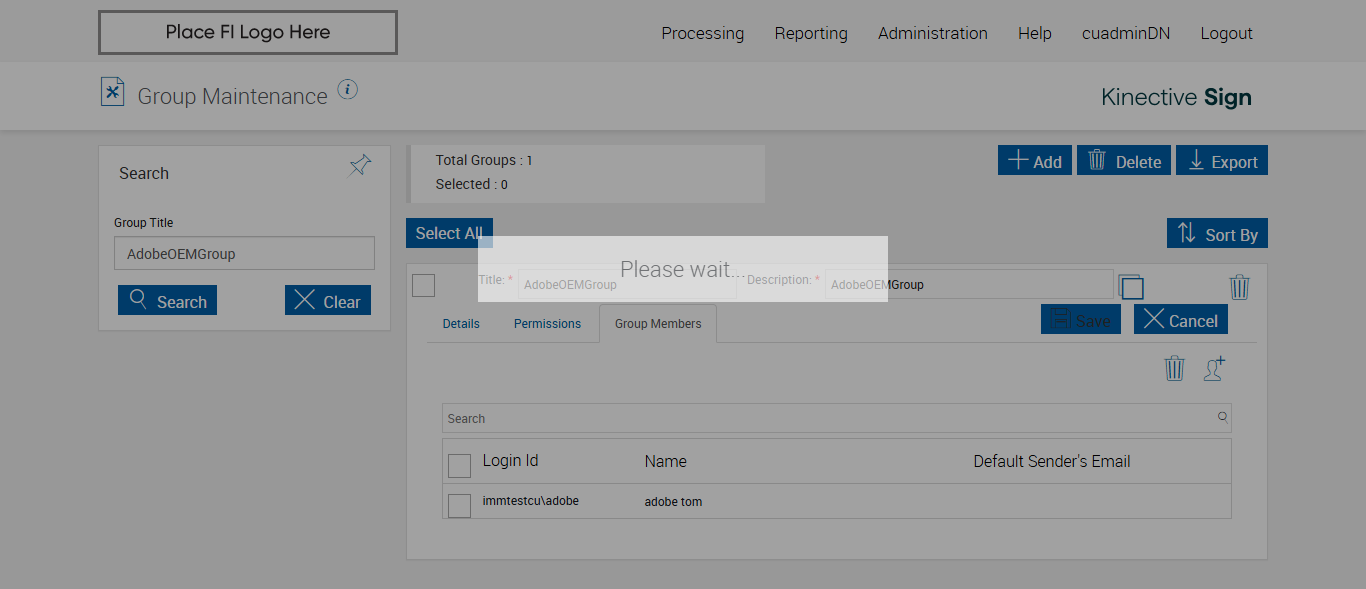
Task: Click the trash icon in group header row
Action: tap(1239, 288)
